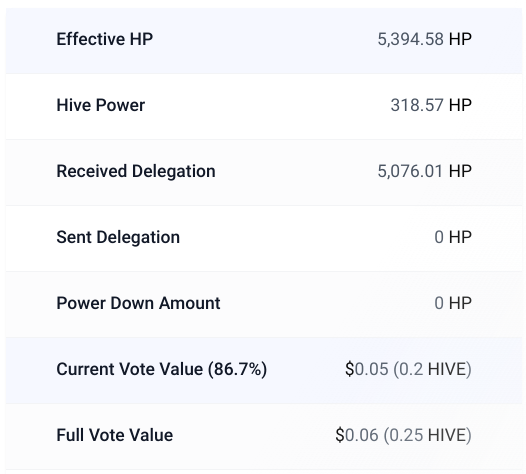This screenshot has height=474, width=526.
Task: Click Current Vote Value (86.7%) label
Action: [162, 369]
